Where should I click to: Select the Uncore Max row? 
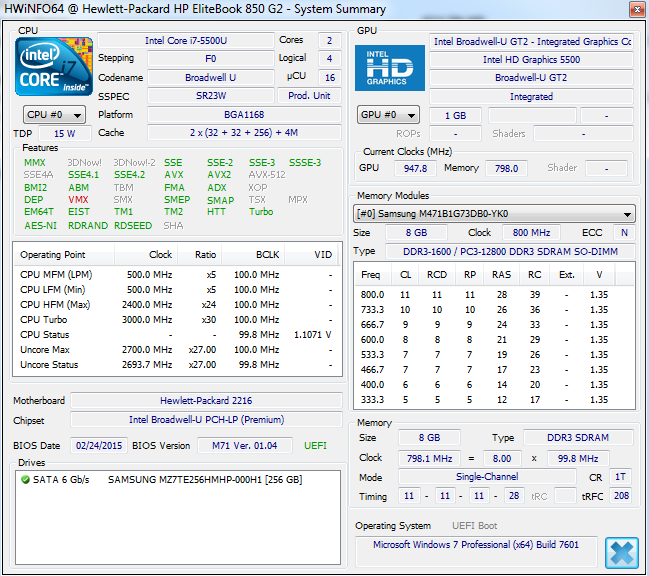point(177,350)
